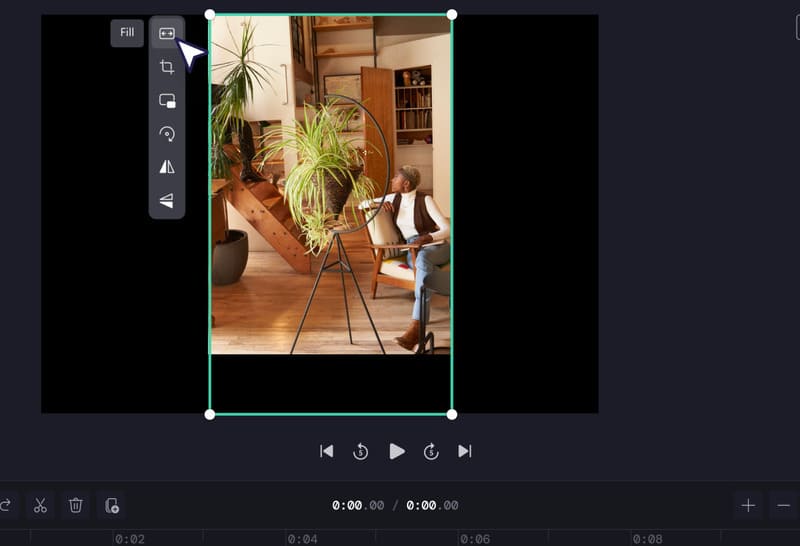Click the top-left corner resize handle
This screenshot has width=800, height=546.
pyautogui.click(x=210, y=15)
